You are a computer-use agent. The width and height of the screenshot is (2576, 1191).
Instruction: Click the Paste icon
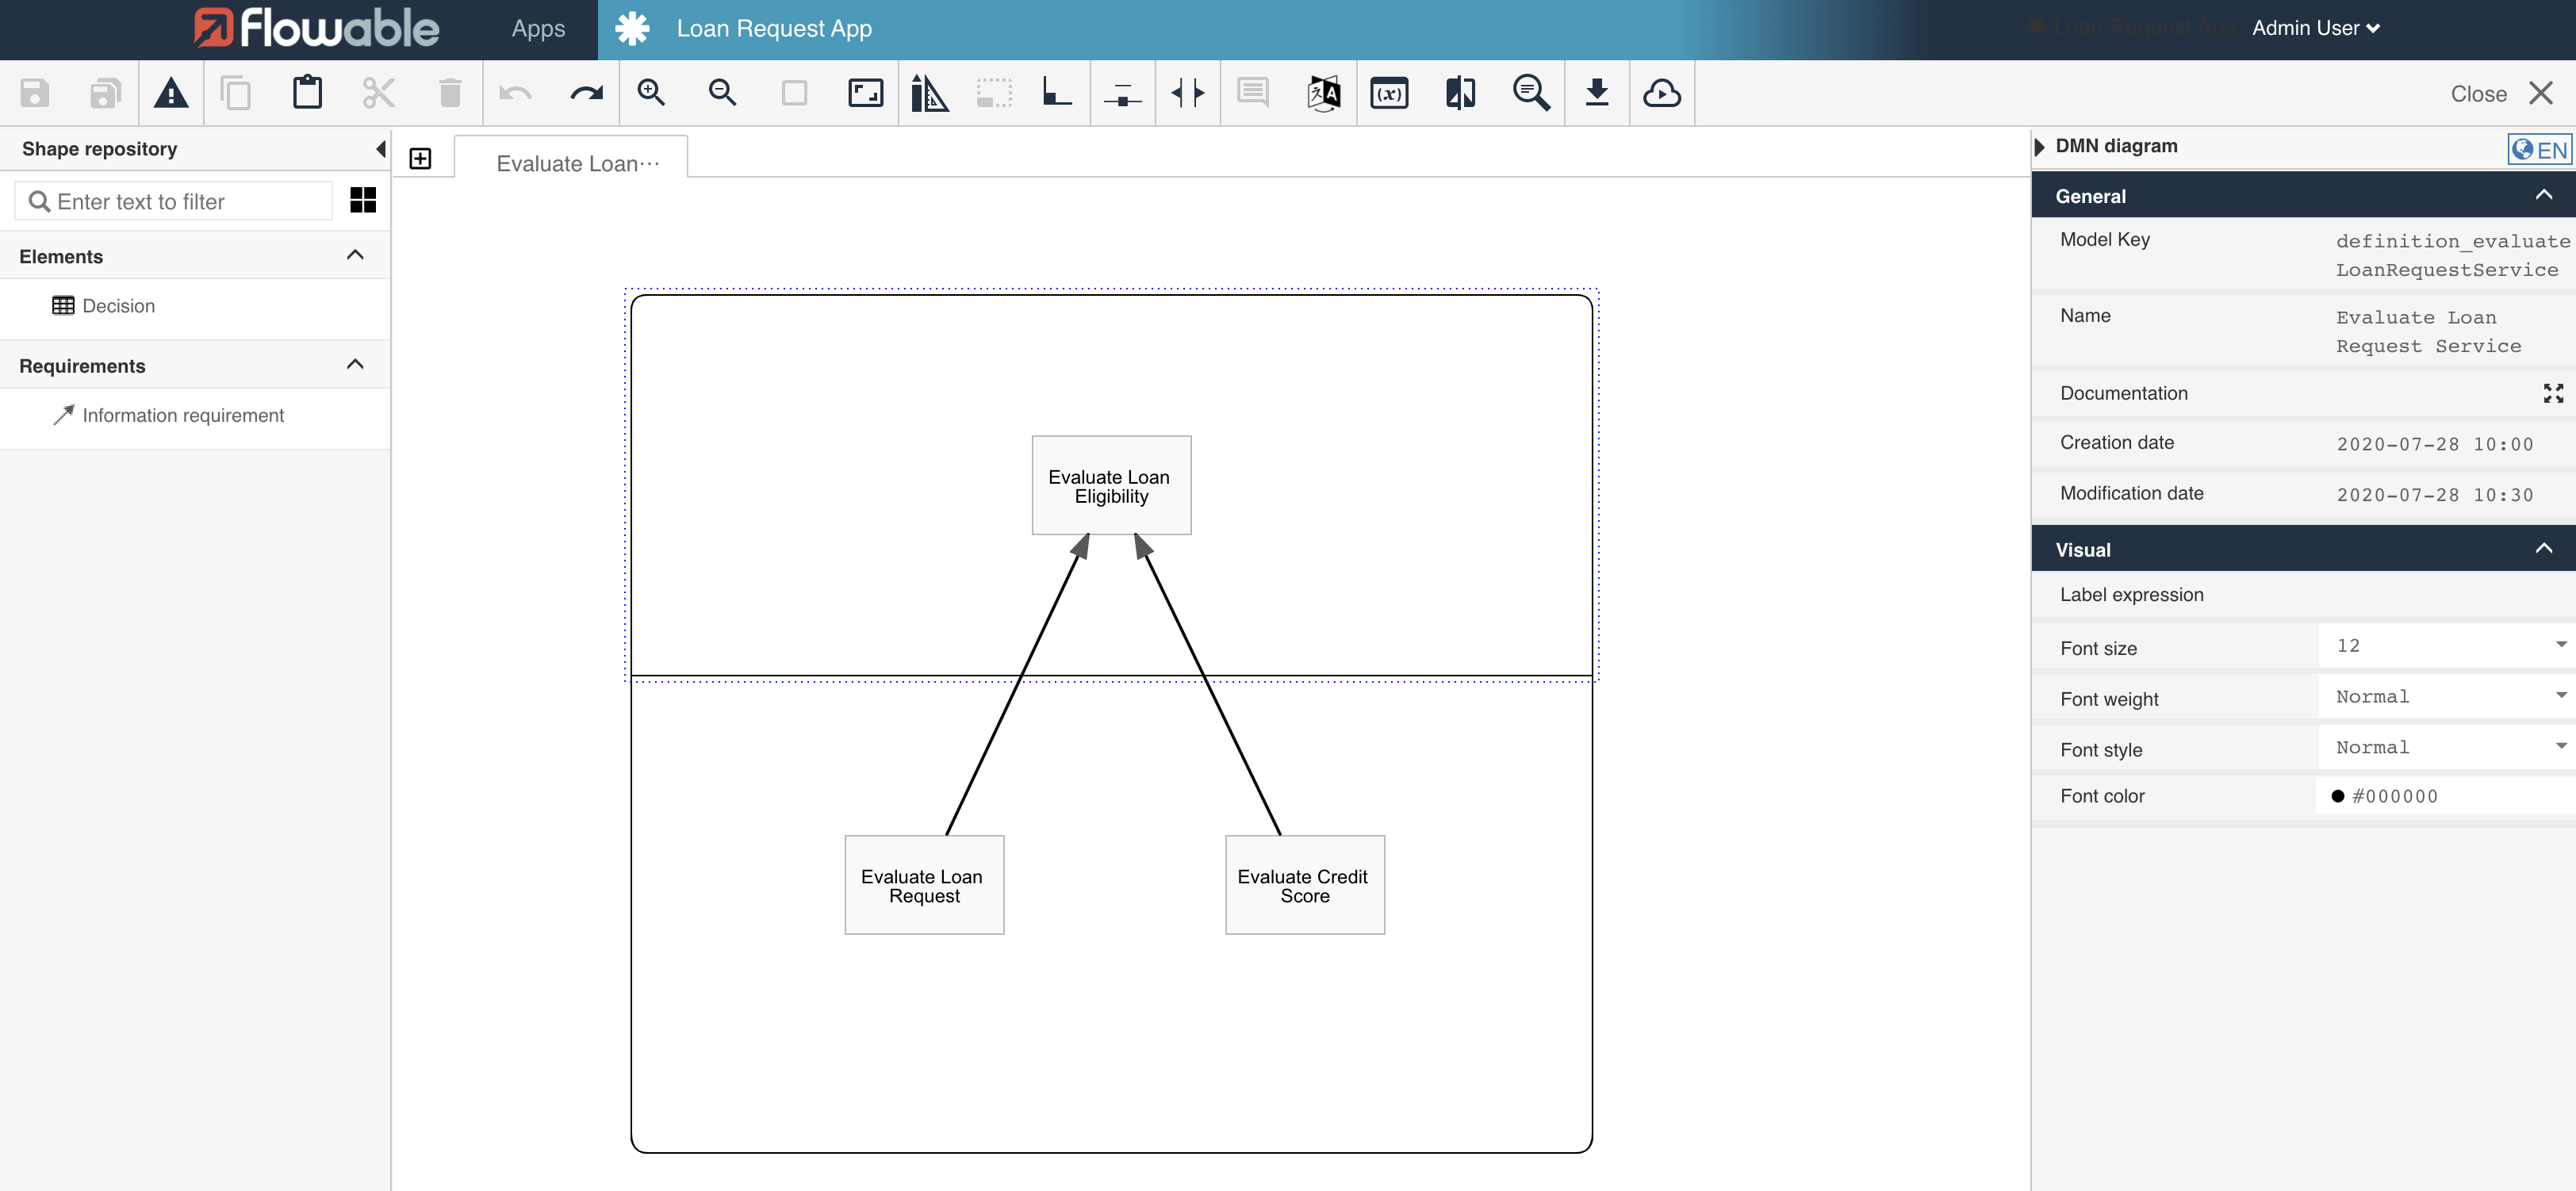point(307,92)
